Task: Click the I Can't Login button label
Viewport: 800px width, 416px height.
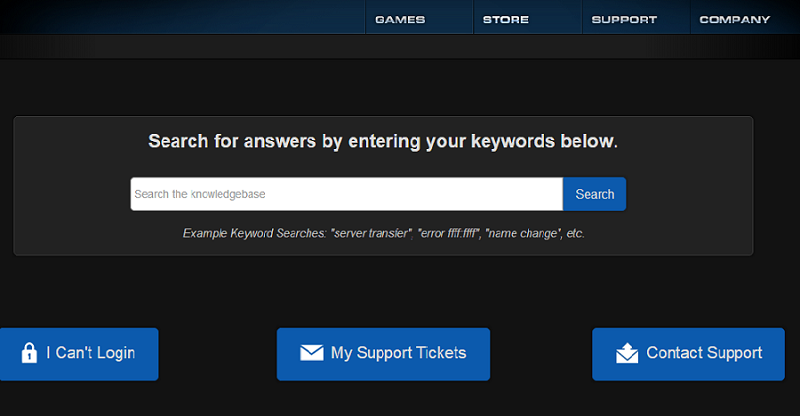Action: (x=90, y=353)
